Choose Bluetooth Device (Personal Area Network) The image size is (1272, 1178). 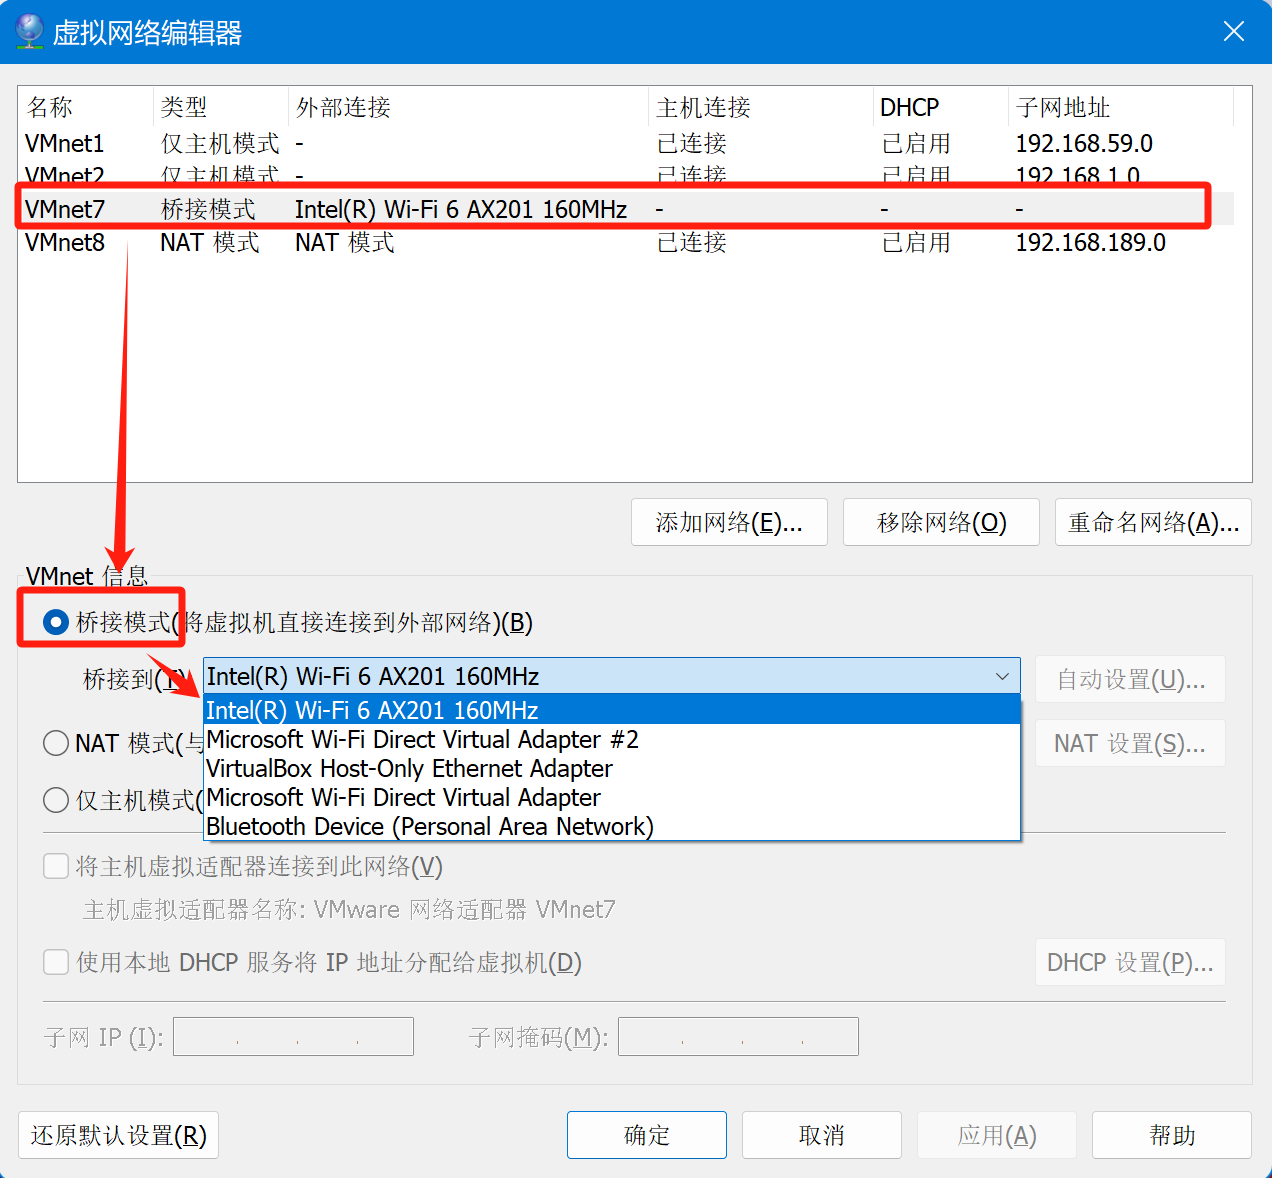pos(612,826)
